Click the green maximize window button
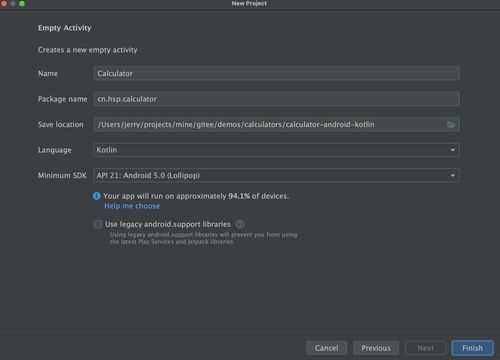Screen dimensions: 500x360 pyautogui.click(x=22, y=4)
